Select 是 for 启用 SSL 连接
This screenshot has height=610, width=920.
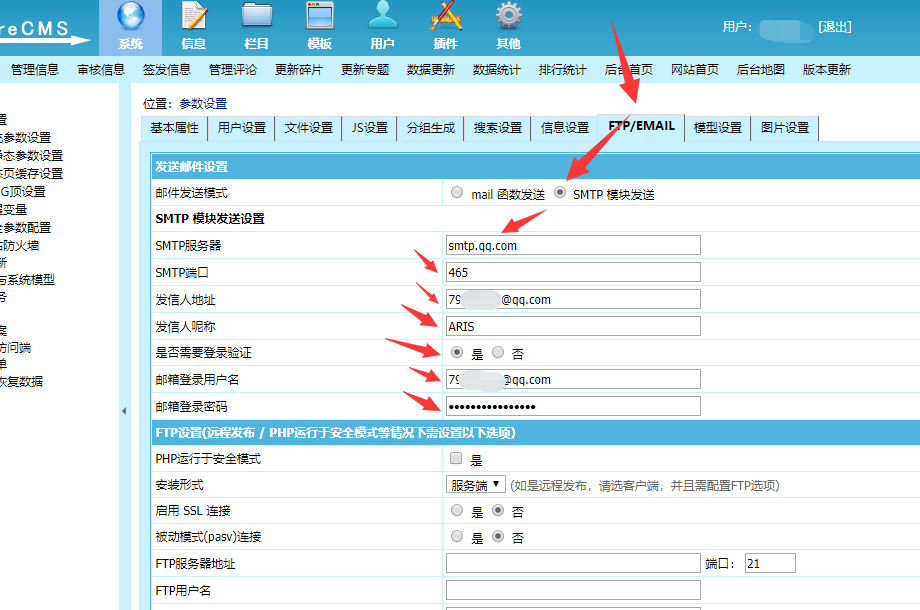coord(457,511)
